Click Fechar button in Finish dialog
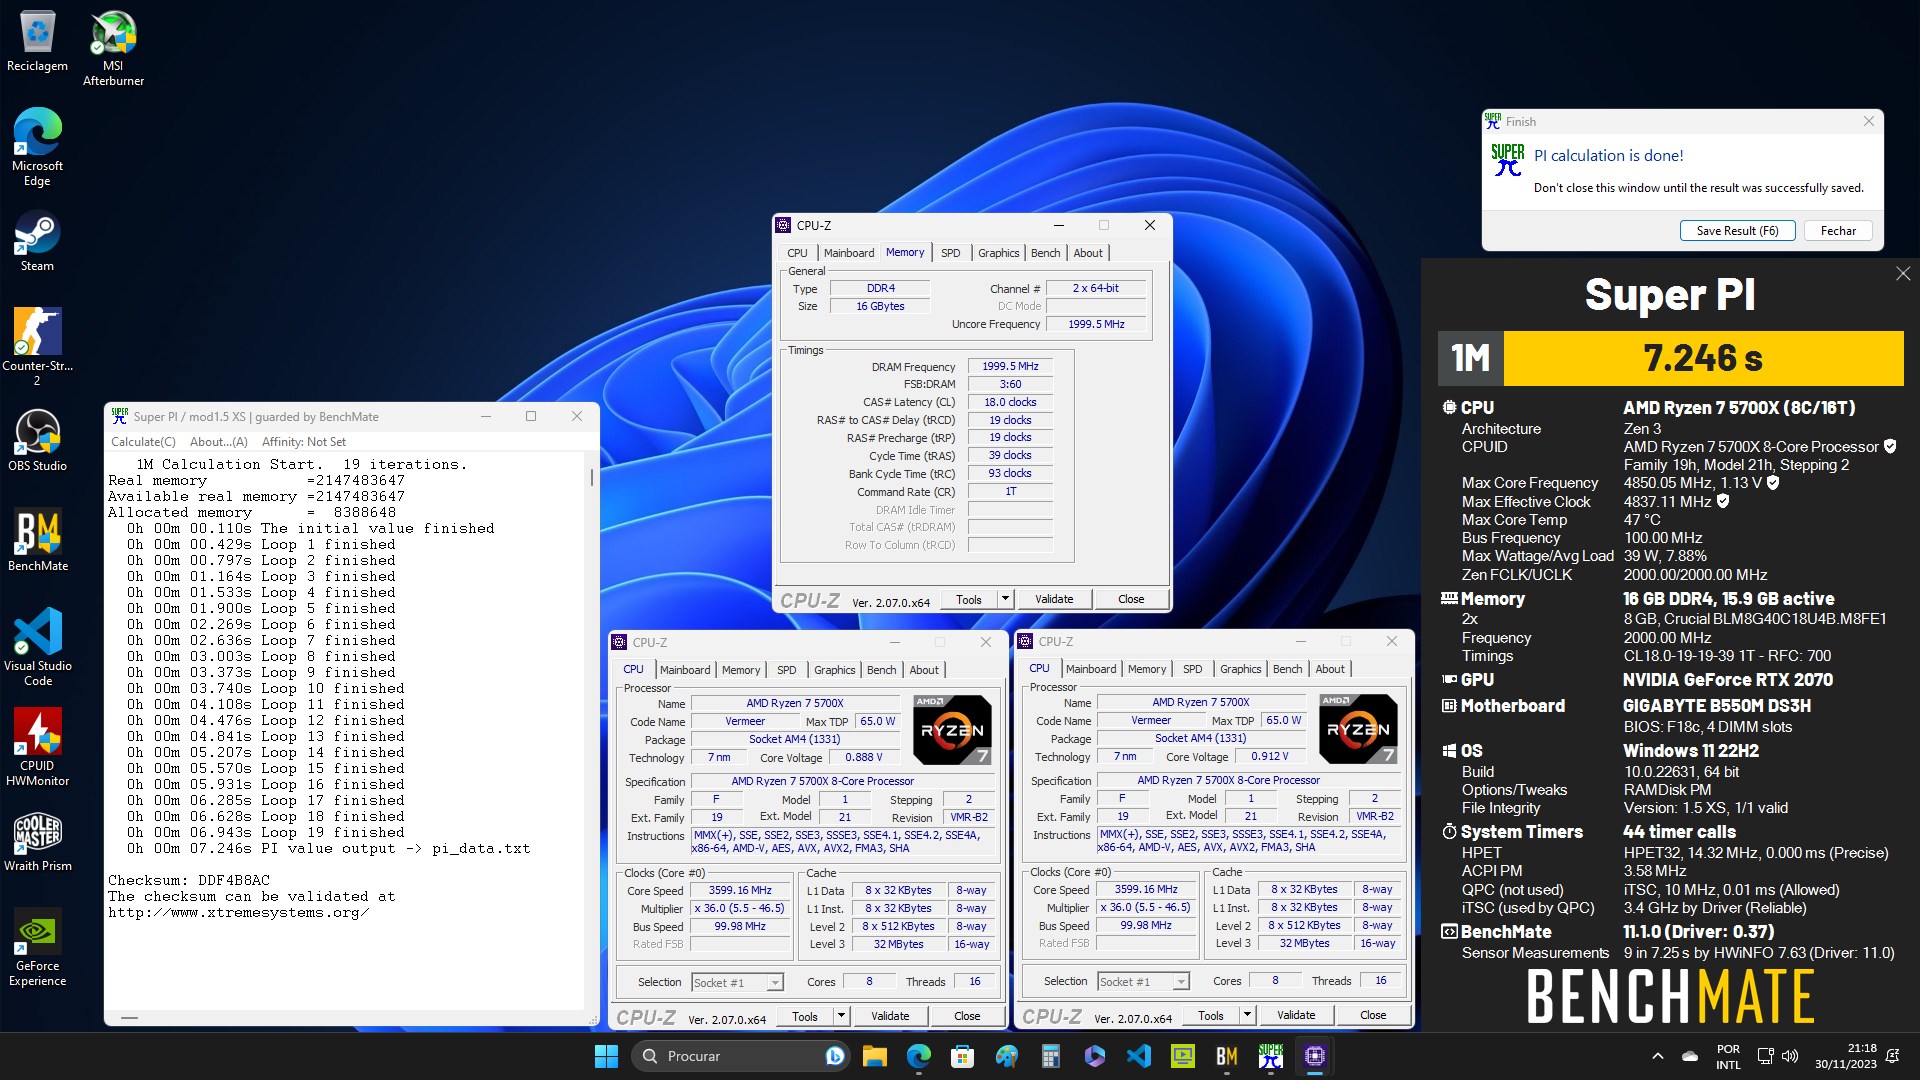 1838,231
